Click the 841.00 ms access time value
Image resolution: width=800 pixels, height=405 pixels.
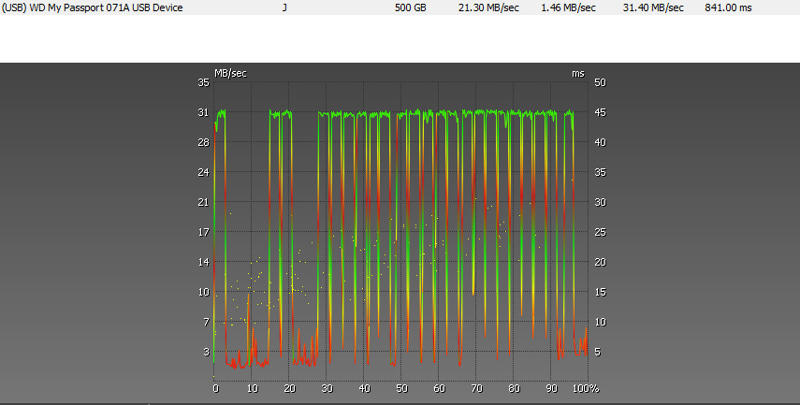[x=728, y=8]
